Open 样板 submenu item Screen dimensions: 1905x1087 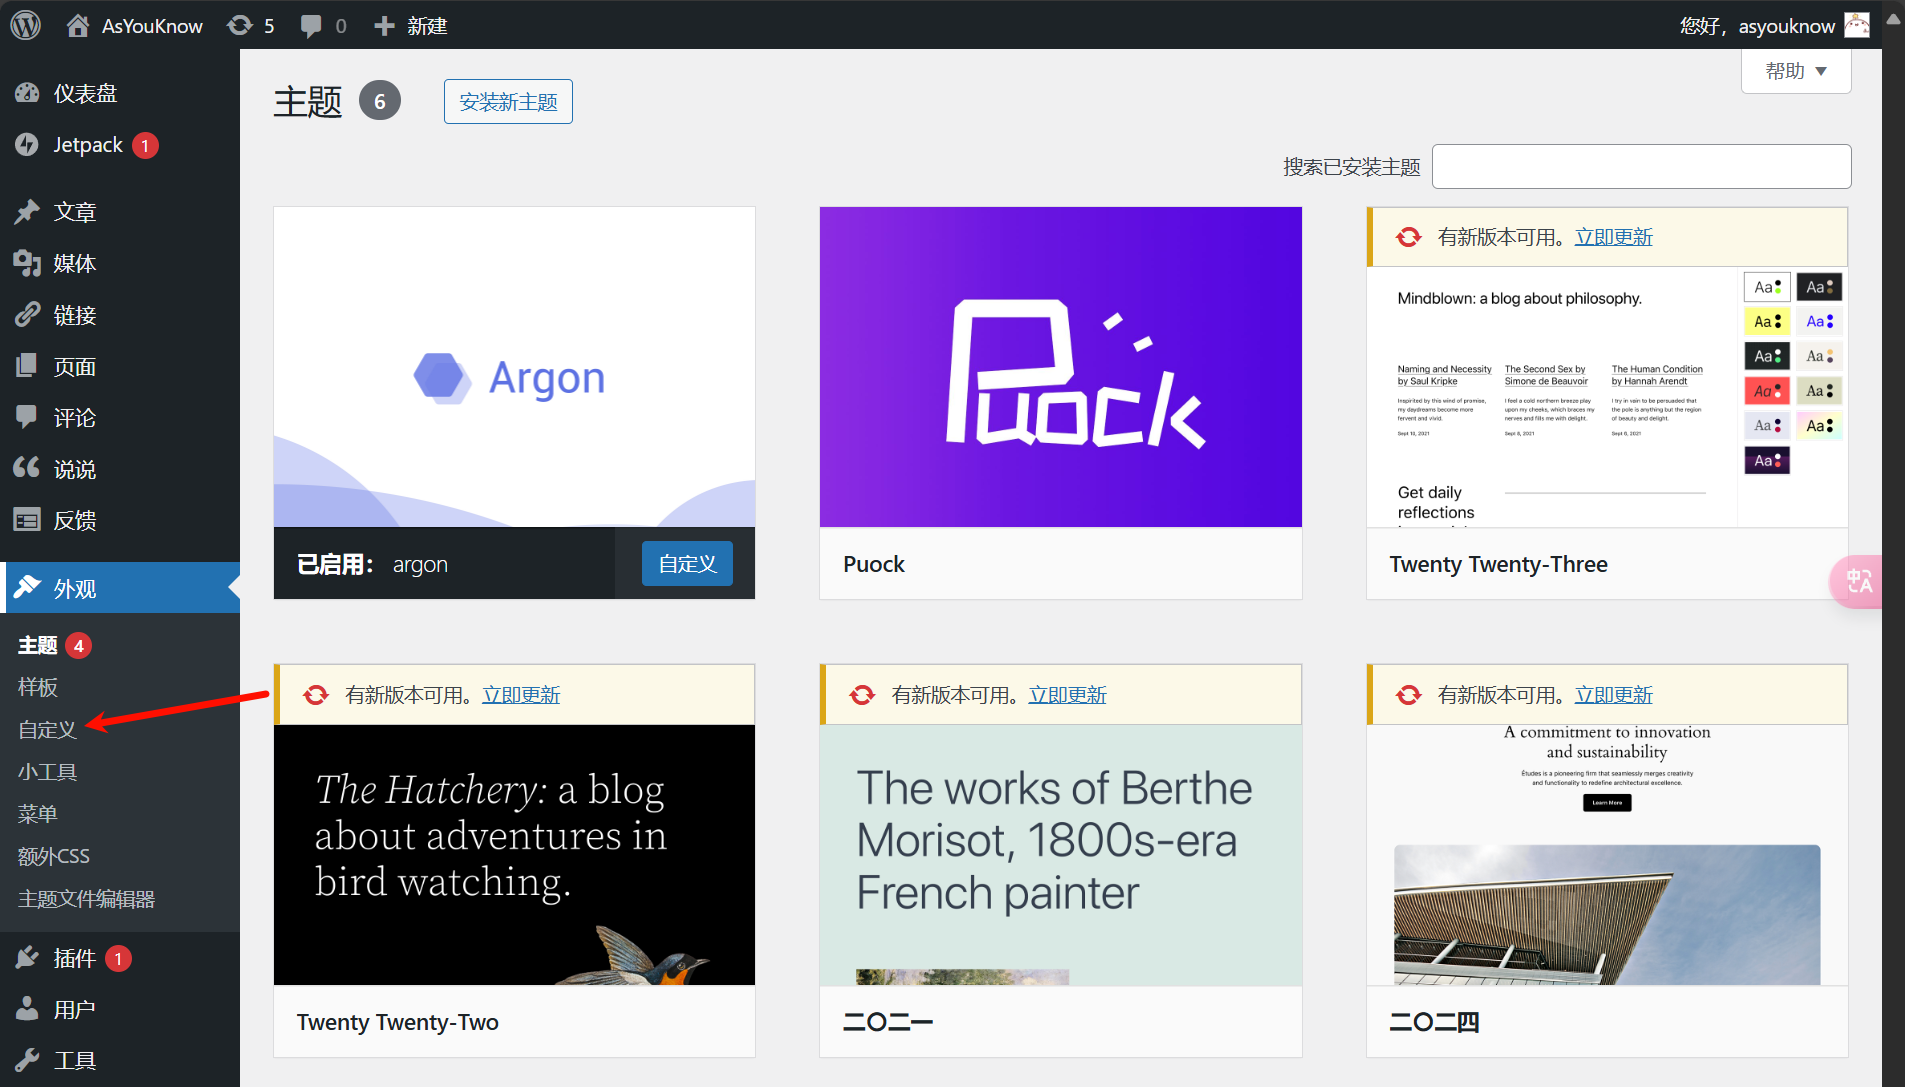[x=38, y=687]
